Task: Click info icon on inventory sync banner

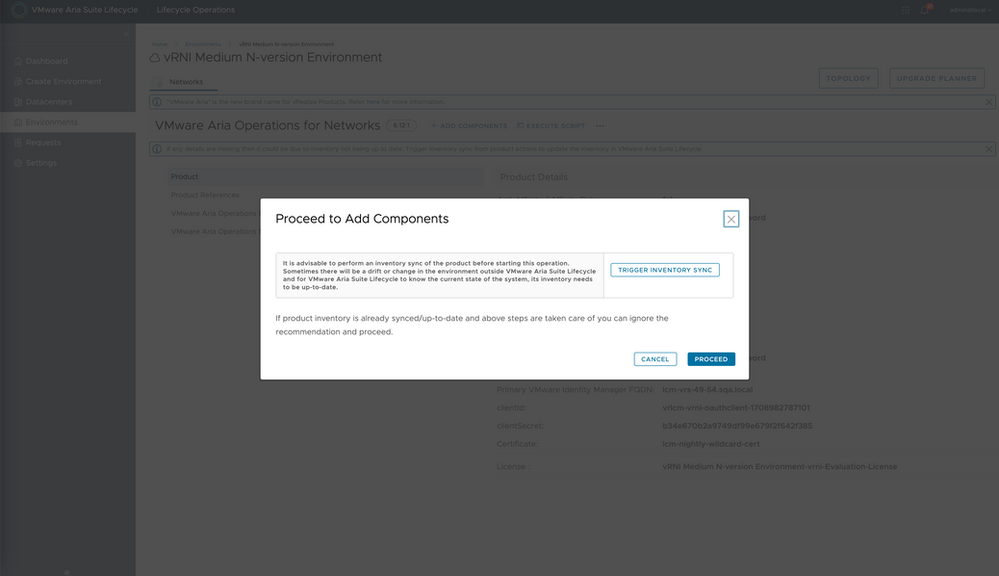Action: [x=157, y=149]
